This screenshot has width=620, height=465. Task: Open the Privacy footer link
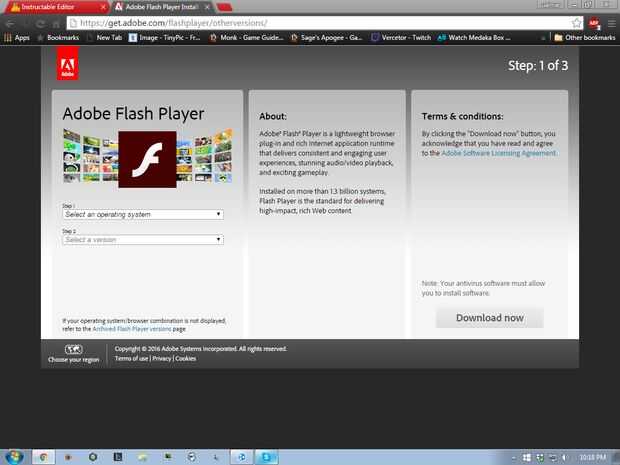pos(161,358)
